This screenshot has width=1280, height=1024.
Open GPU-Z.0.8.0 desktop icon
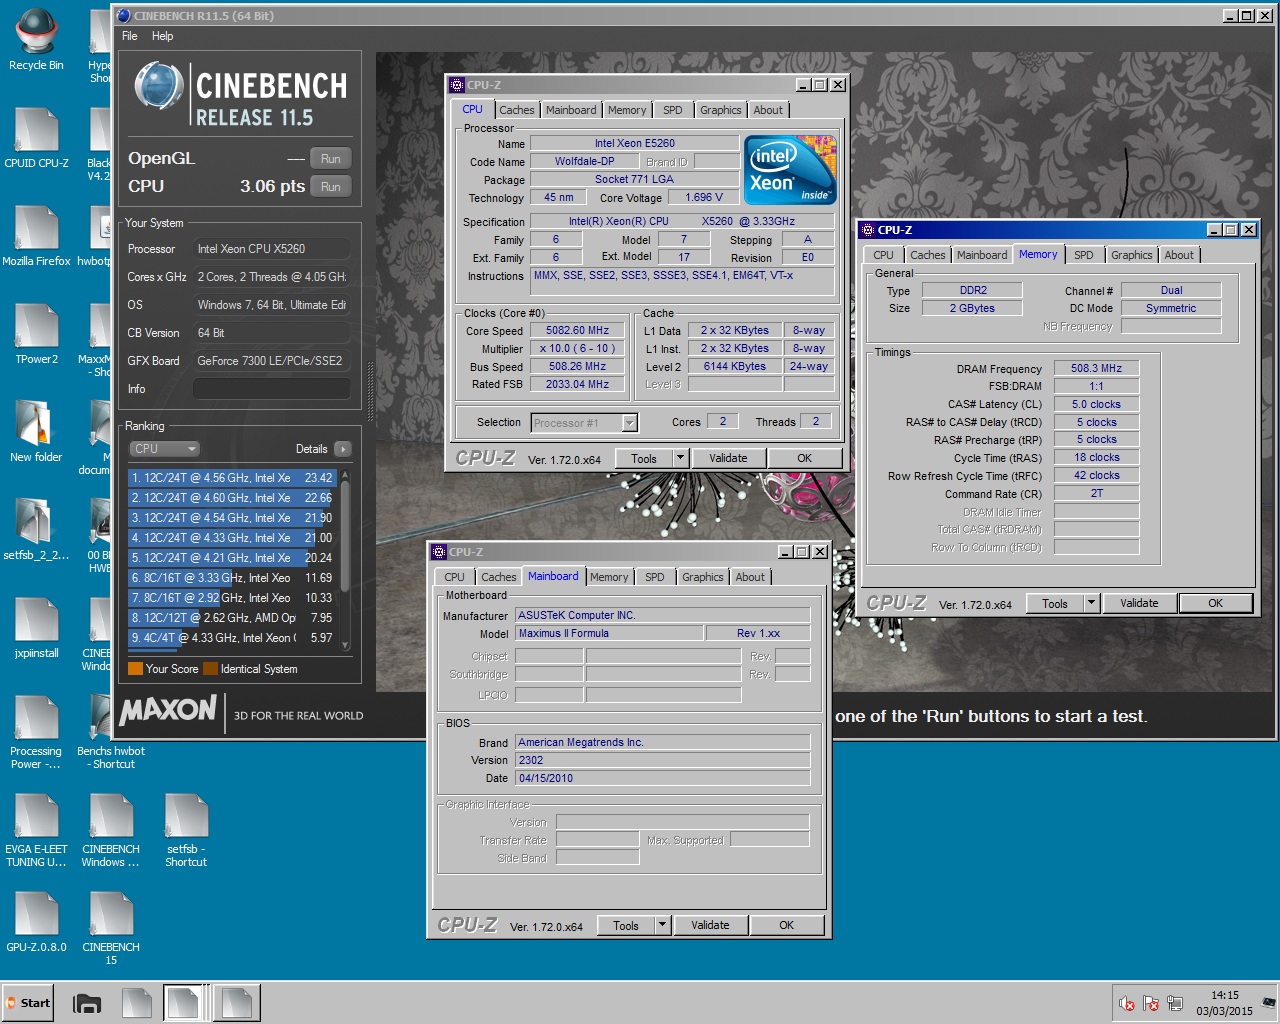[36, 922]
